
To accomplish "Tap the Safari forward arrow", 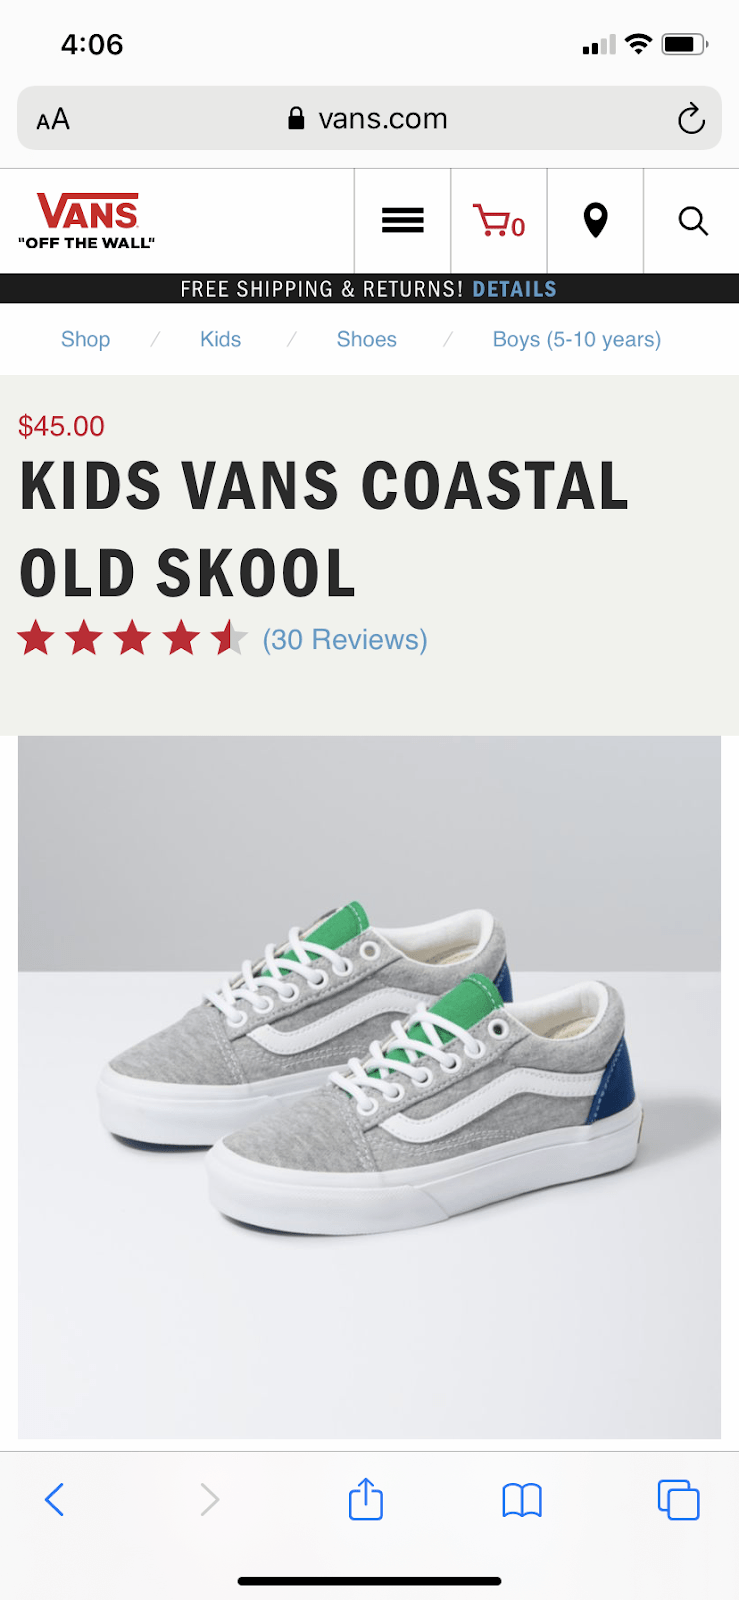I will [x=209, y=1499].
